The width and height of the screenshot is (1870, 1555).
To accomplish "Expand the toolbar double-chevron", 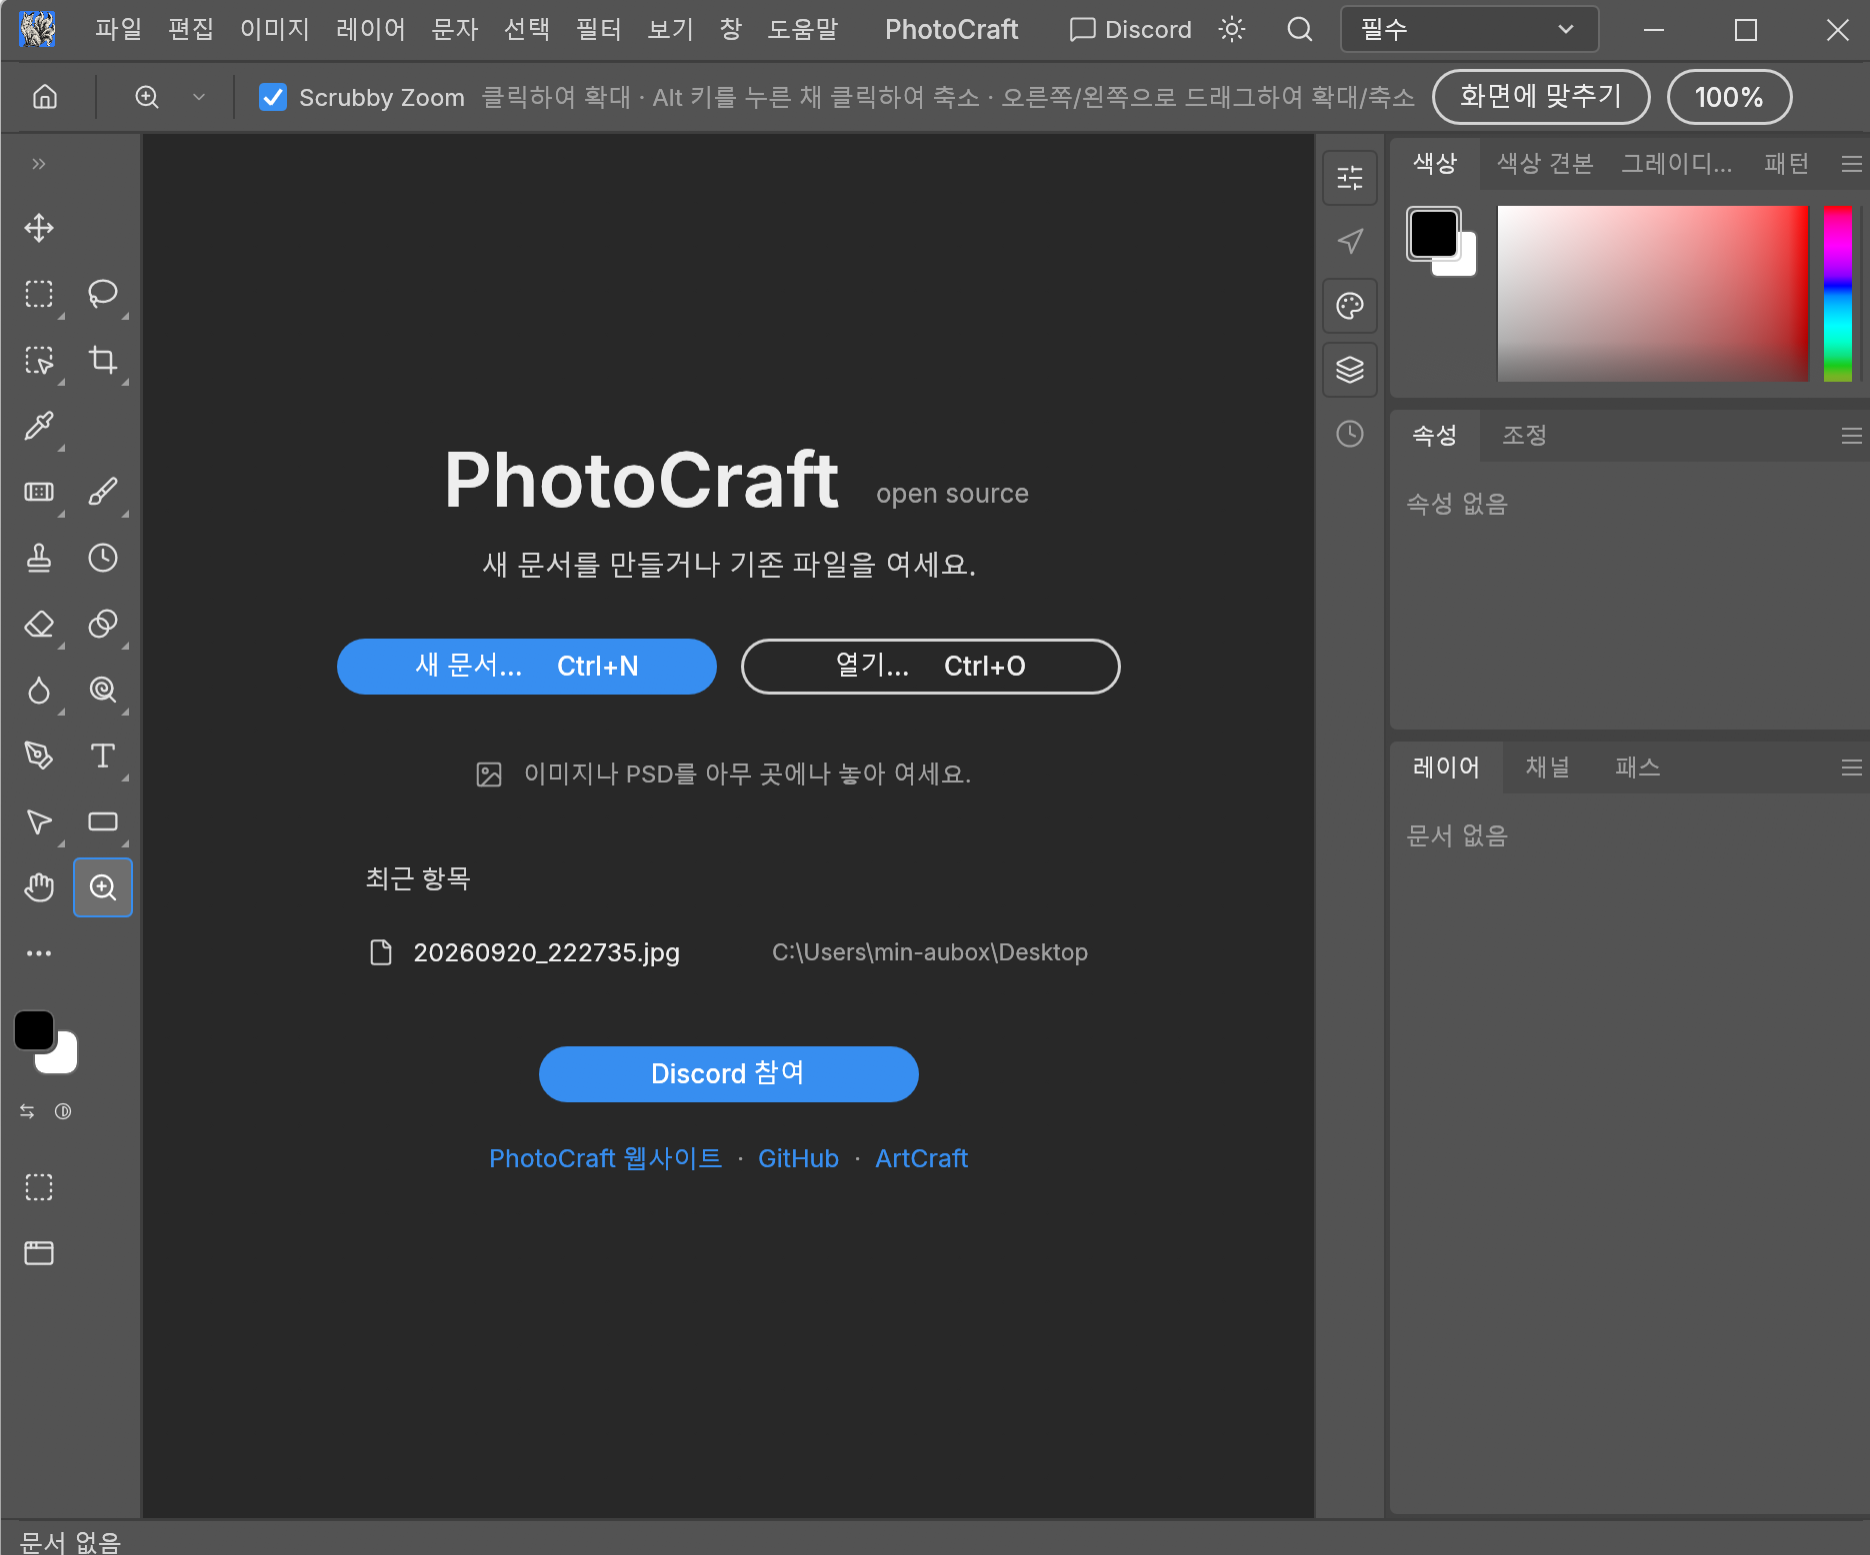I will pos(39,164).
